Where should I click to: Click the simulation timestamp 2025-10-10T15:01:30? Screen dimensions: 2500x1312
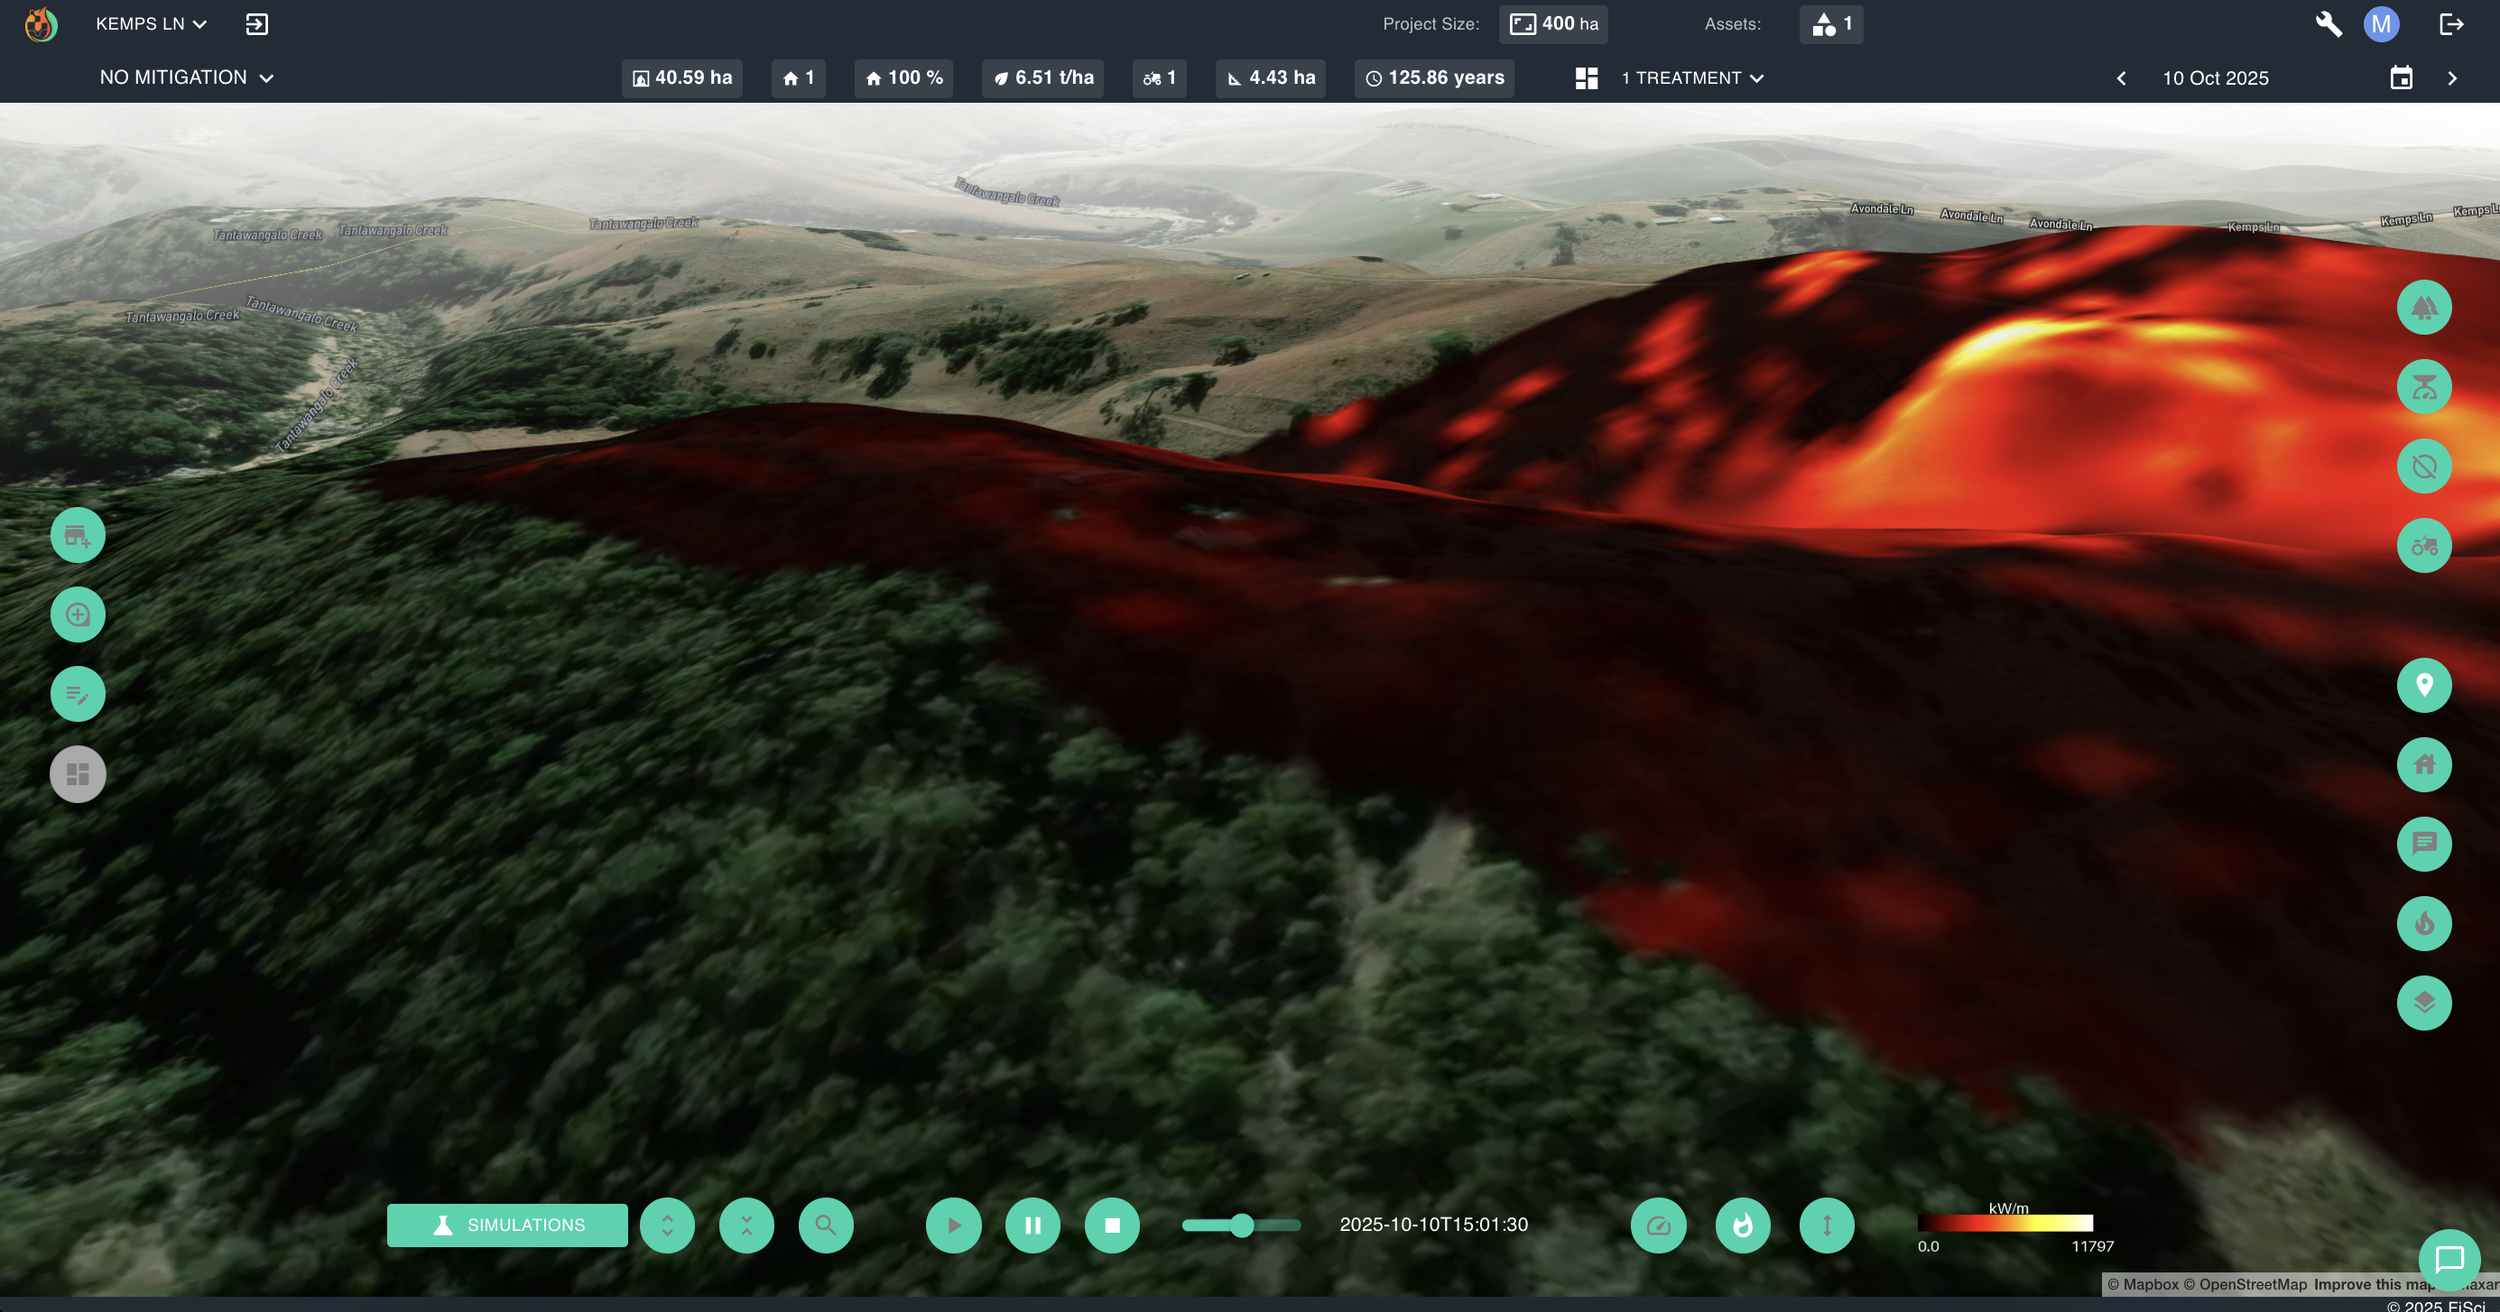[x=1433, y=1225]
